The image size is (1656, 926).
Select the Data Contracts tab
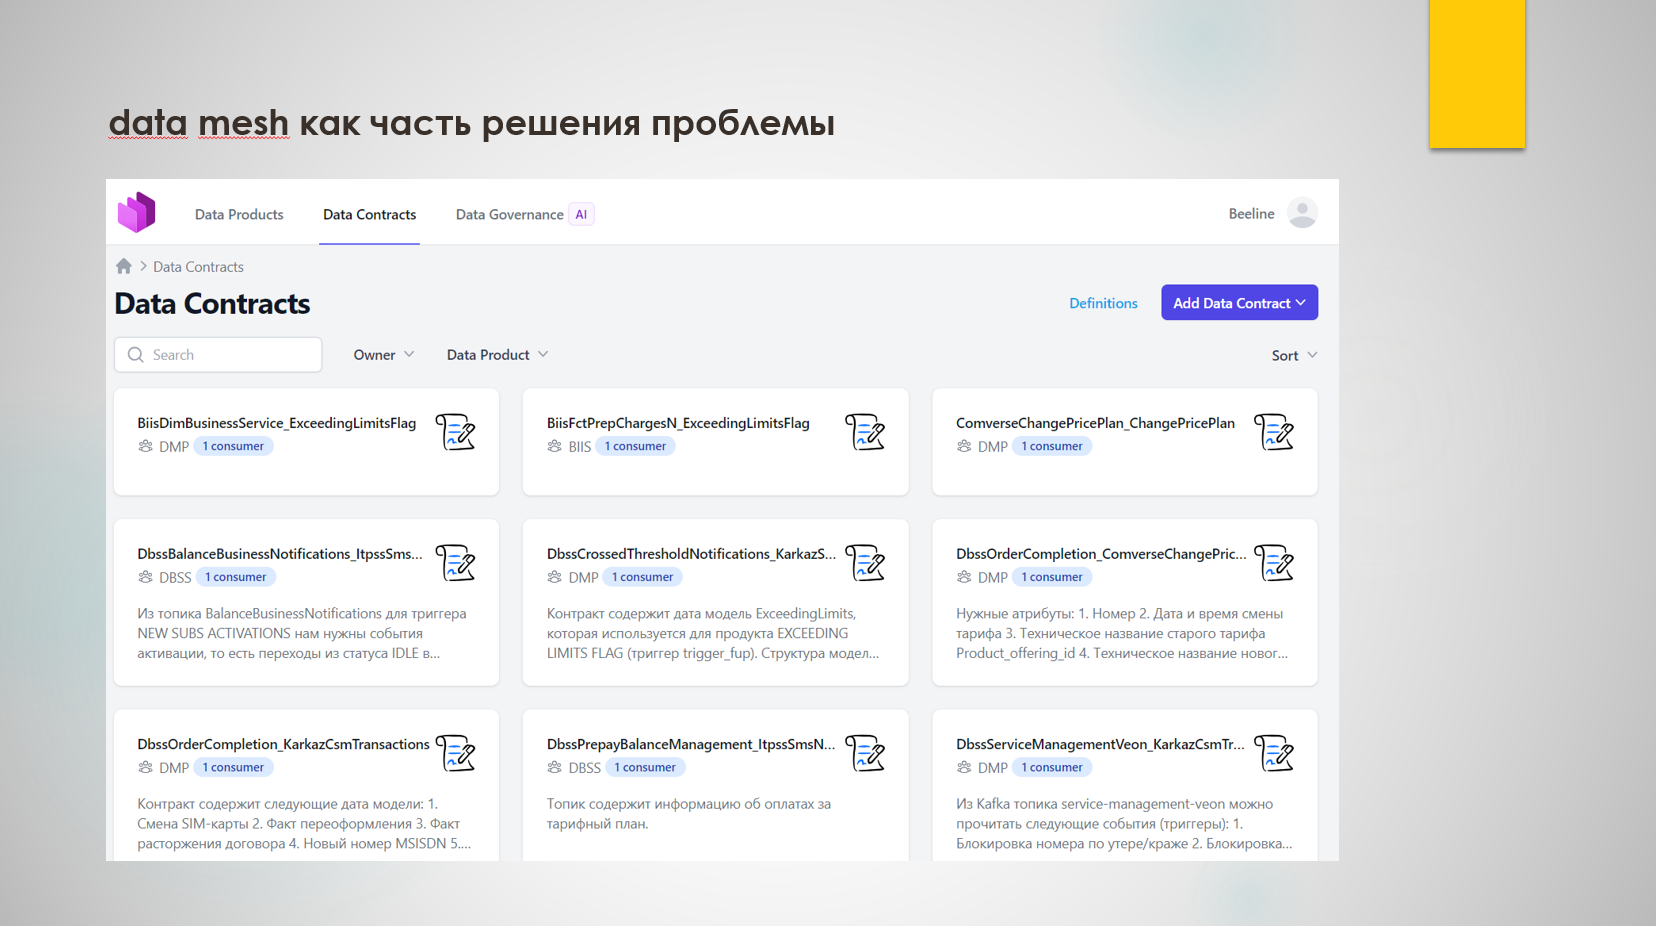(x=369, y=215)
